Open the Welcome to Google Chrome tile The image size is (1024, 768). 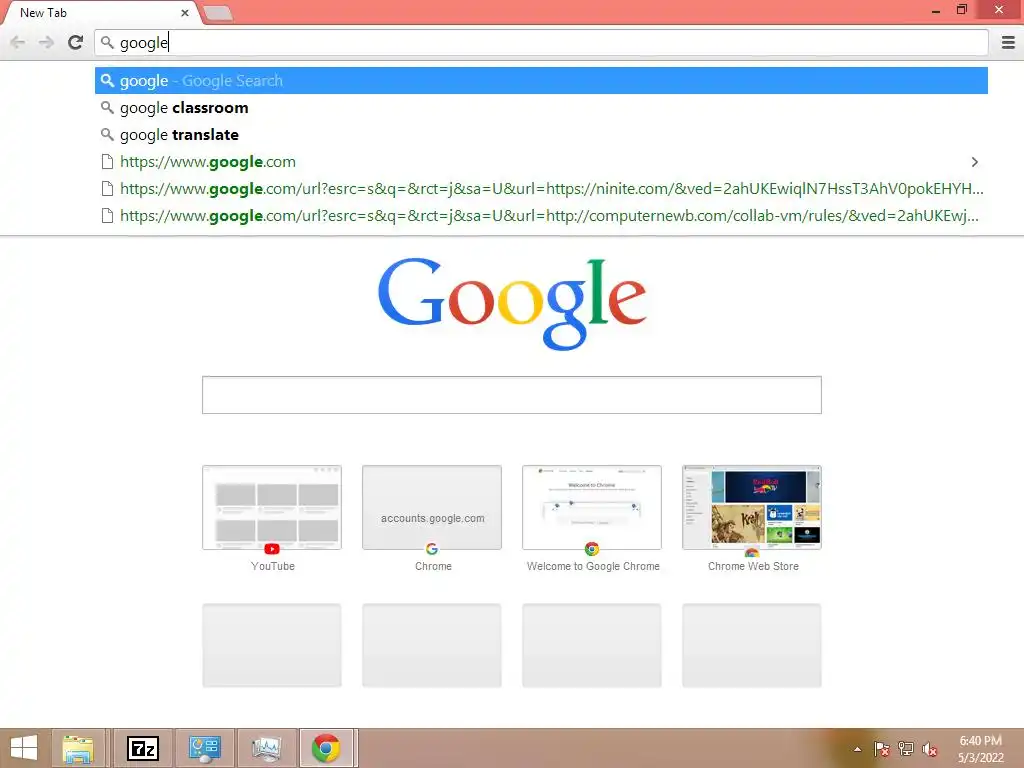point(592,507)
